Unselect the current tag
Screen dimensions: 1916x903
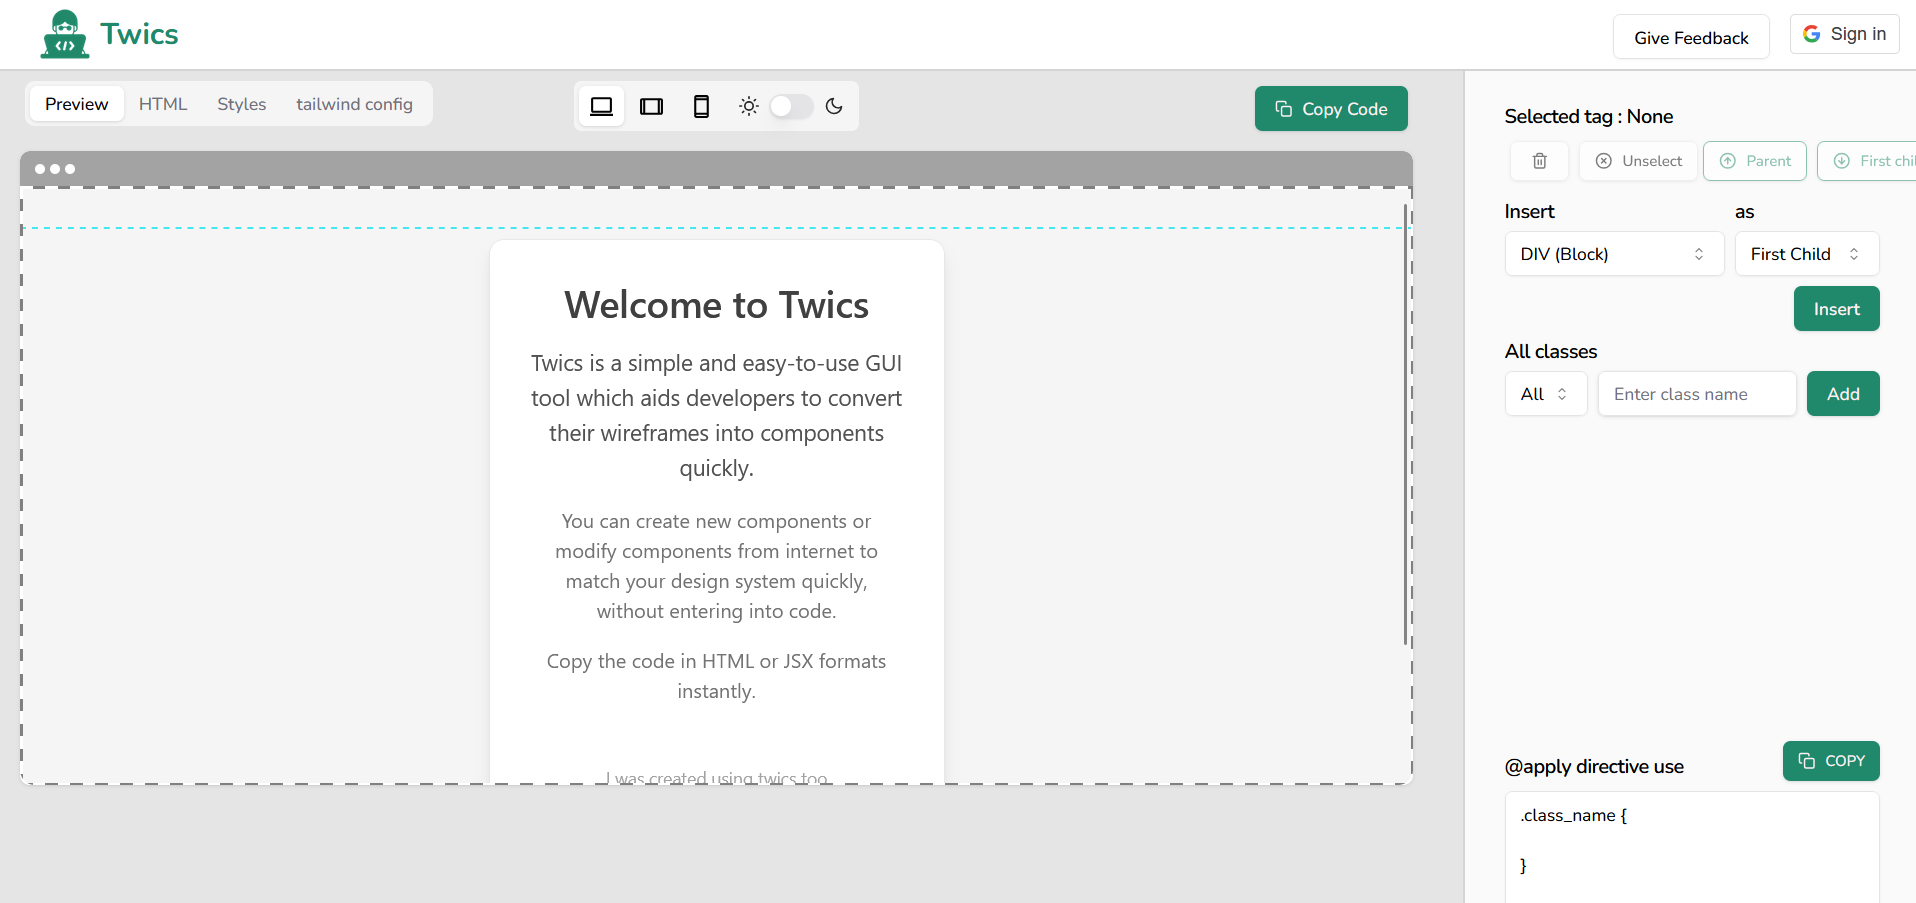pos(1637,161)
